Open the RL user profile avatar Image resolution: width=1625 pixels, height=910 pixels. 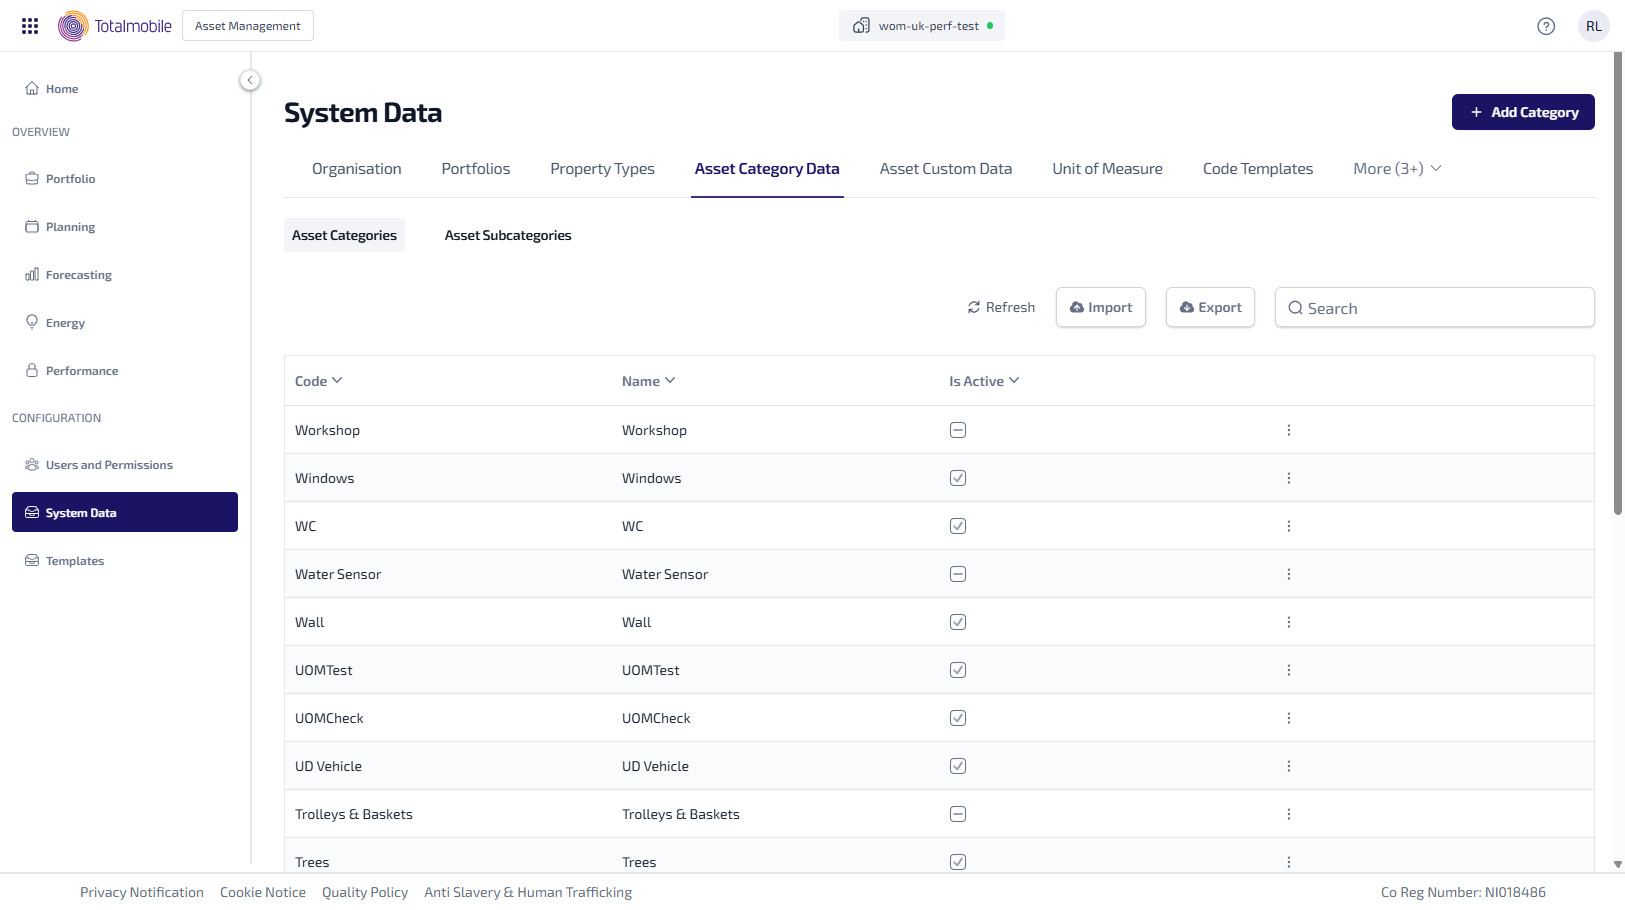click(x=1593, y=26)
